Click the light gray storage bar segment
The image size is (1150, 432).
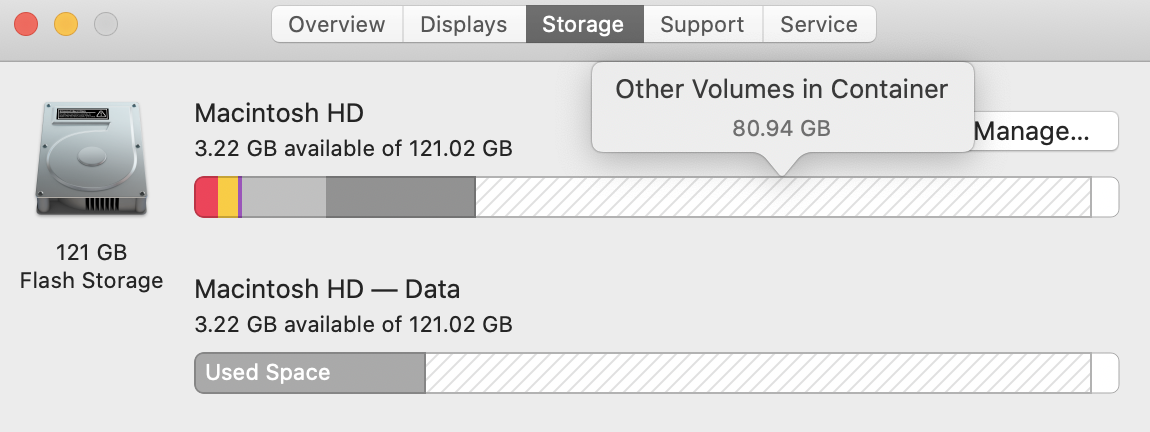tap(284, 197)
